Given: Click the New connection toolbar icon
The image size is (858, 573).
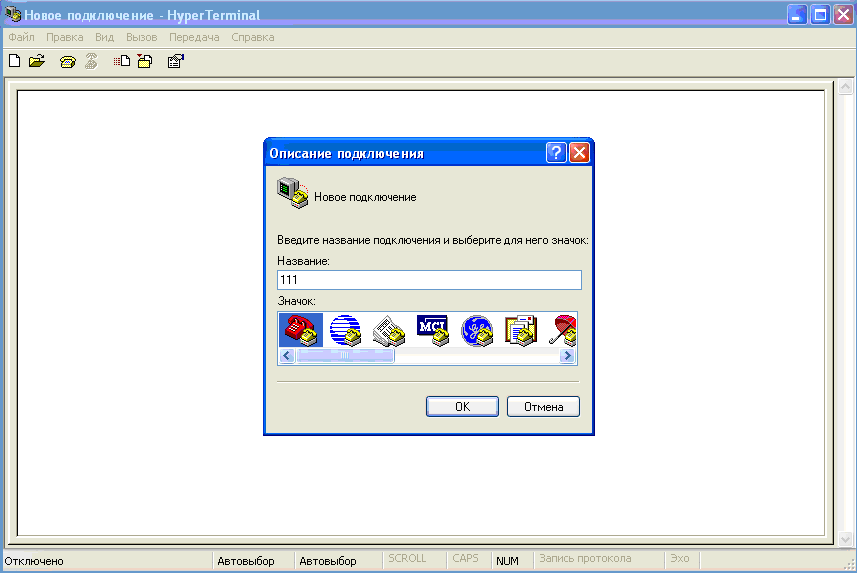Looking at the screenshot, I should click(15, 61).
